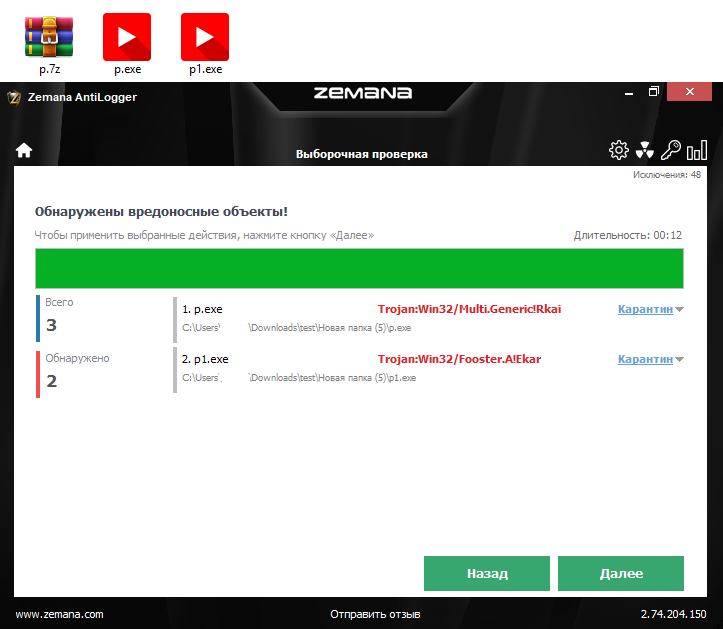The width and height of the screenshot is (723, 629).
Task: Click the file path ending in \p1.exe
Action: pos(299,378)
